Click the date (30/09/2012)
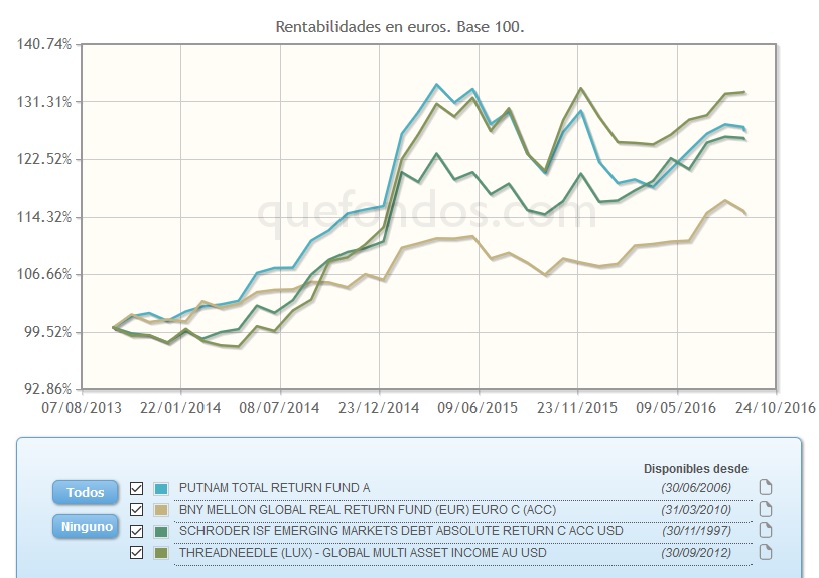The width and height of the screenshot is (819, 578). 696,553
